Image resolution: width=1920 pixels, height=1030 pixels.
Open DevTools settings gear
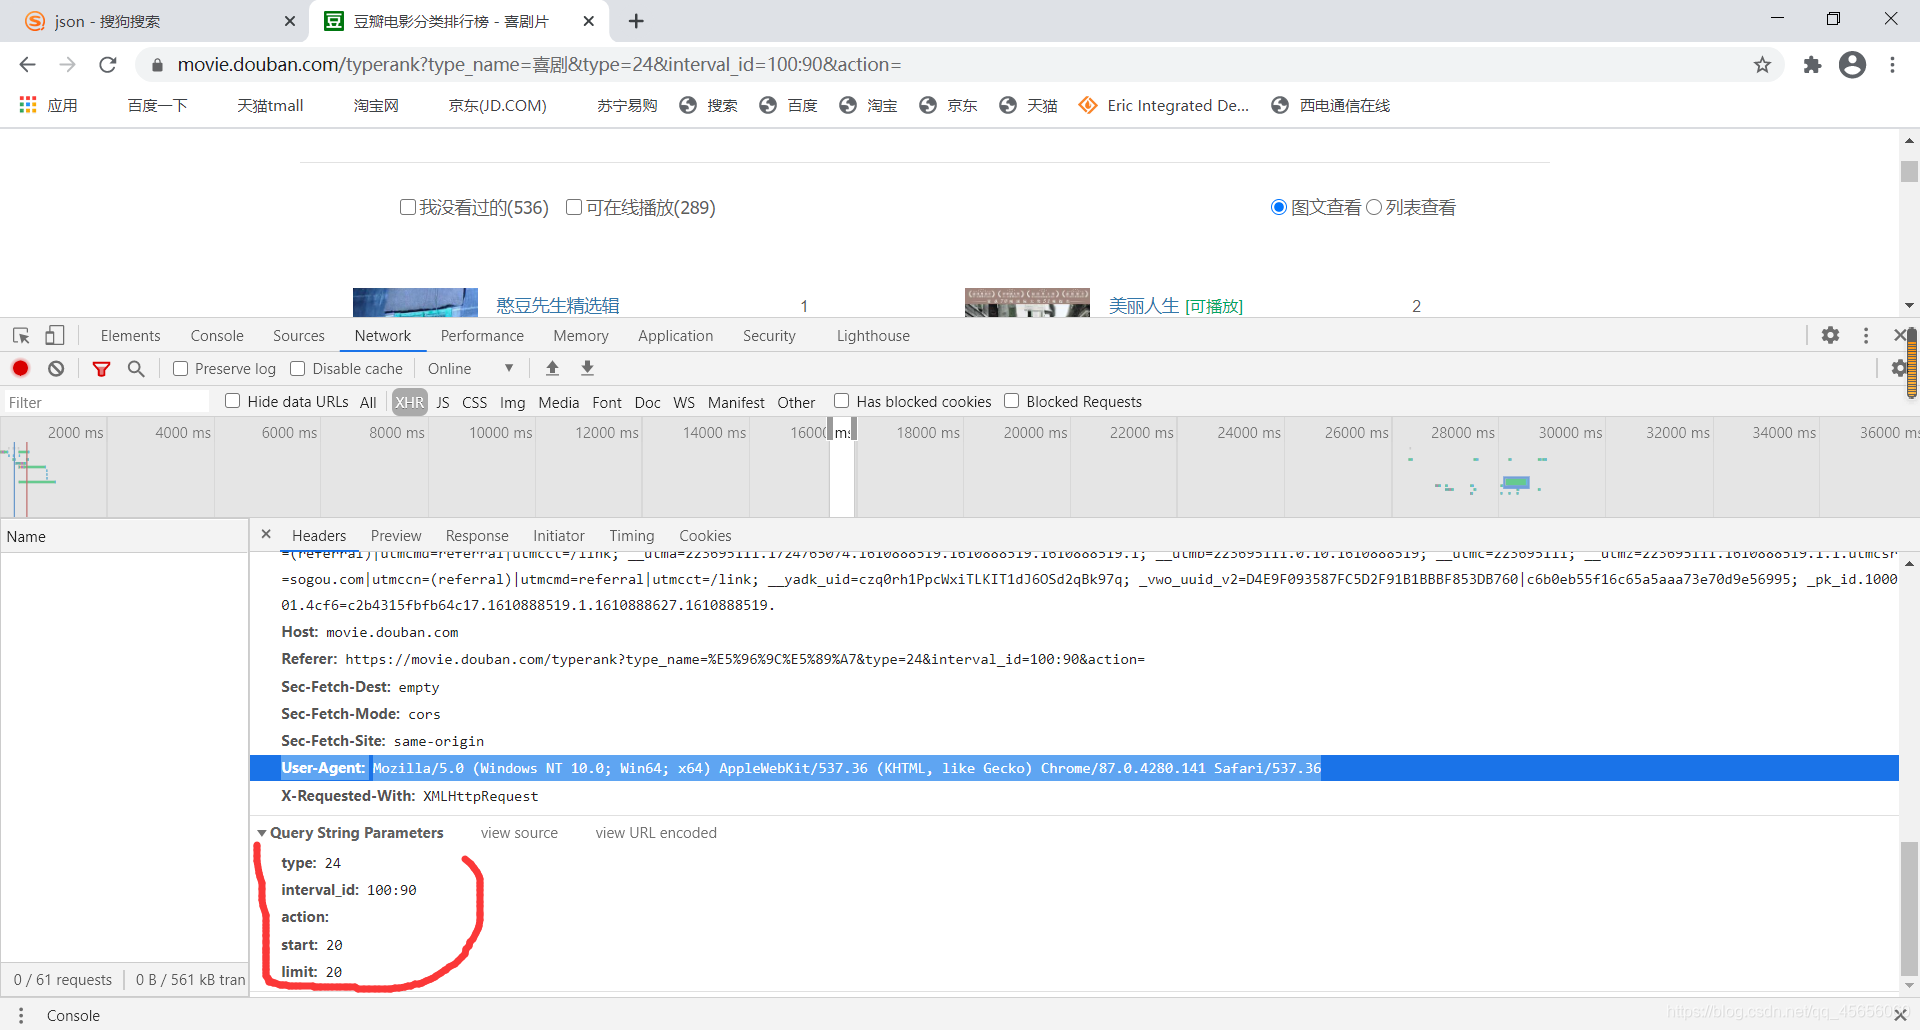(x=1830, y=336)
